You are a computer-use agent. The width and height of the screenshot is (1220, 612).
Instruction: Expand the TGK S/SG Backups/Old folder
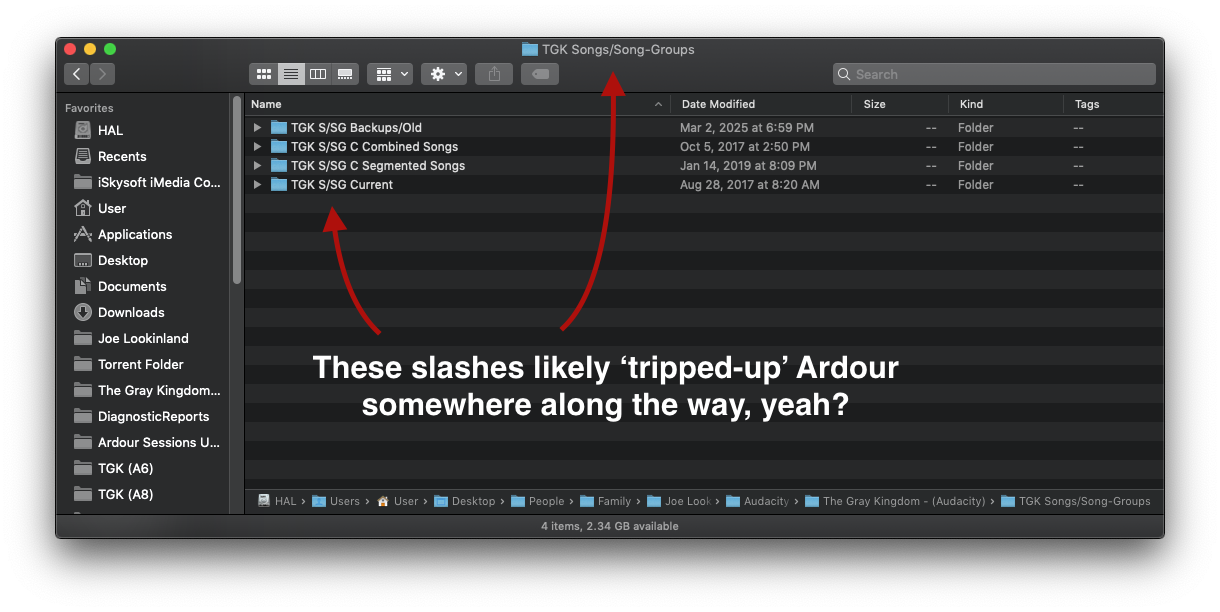257,128
